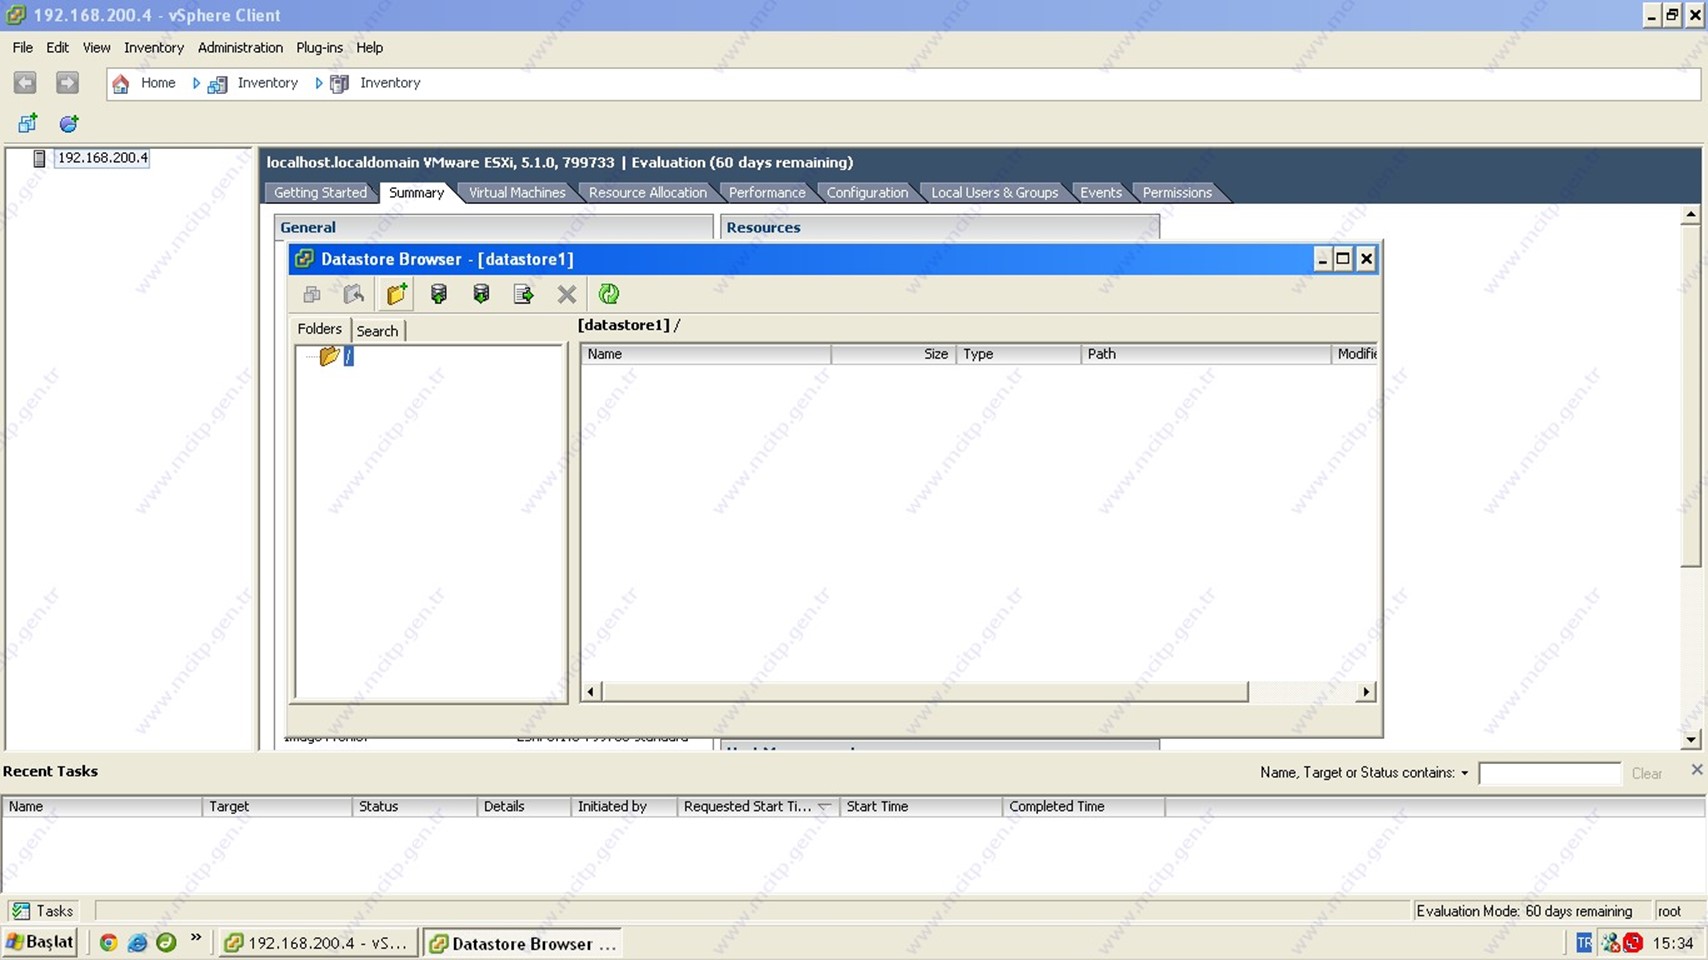Click the green circular quick launch icon

166,942
